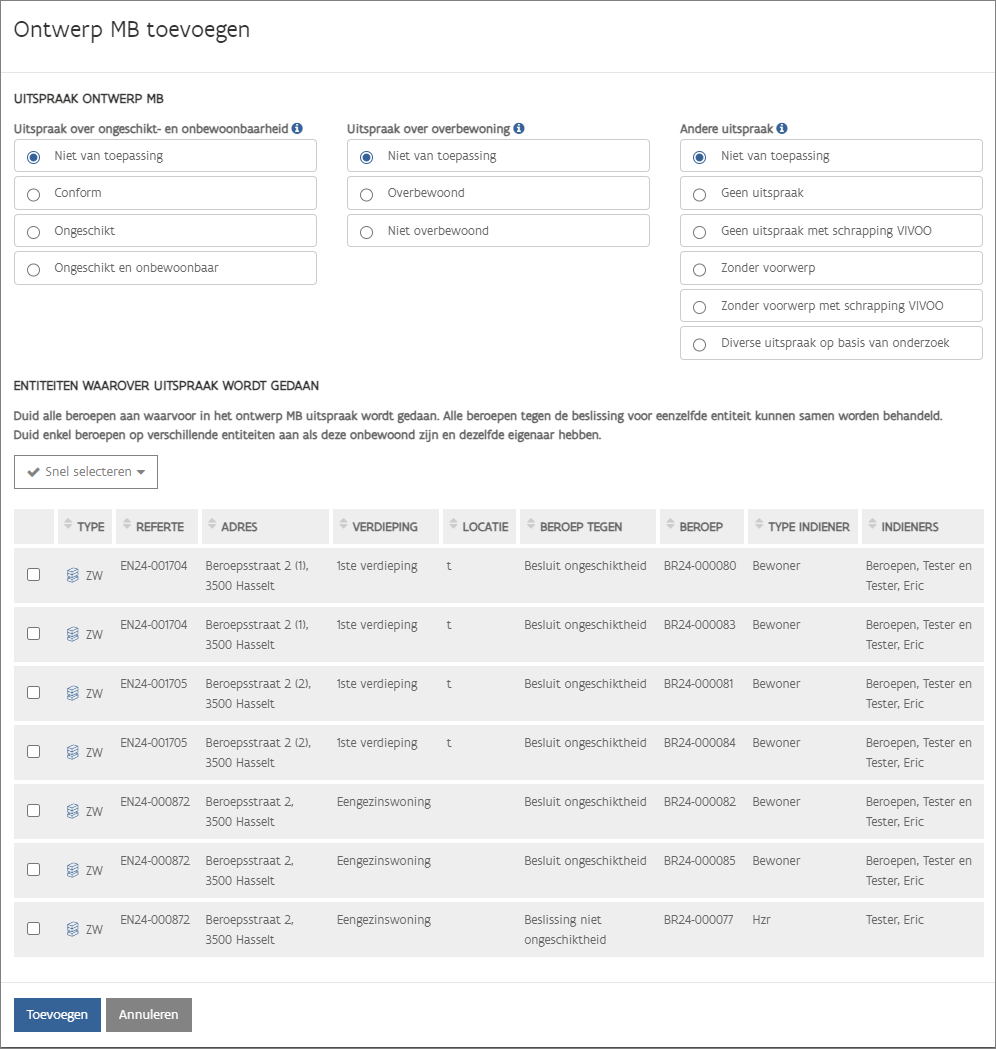Click info icon beside Uitspraak over overbewoning

519,128
